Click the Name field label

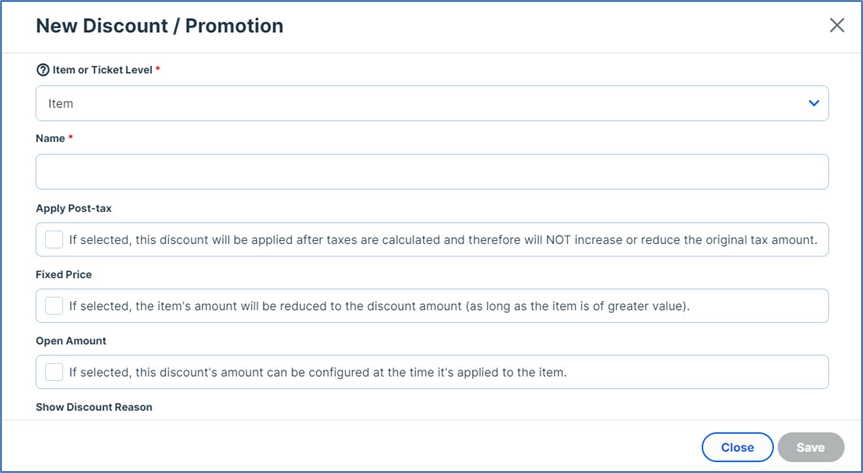(x=50, y=138)
